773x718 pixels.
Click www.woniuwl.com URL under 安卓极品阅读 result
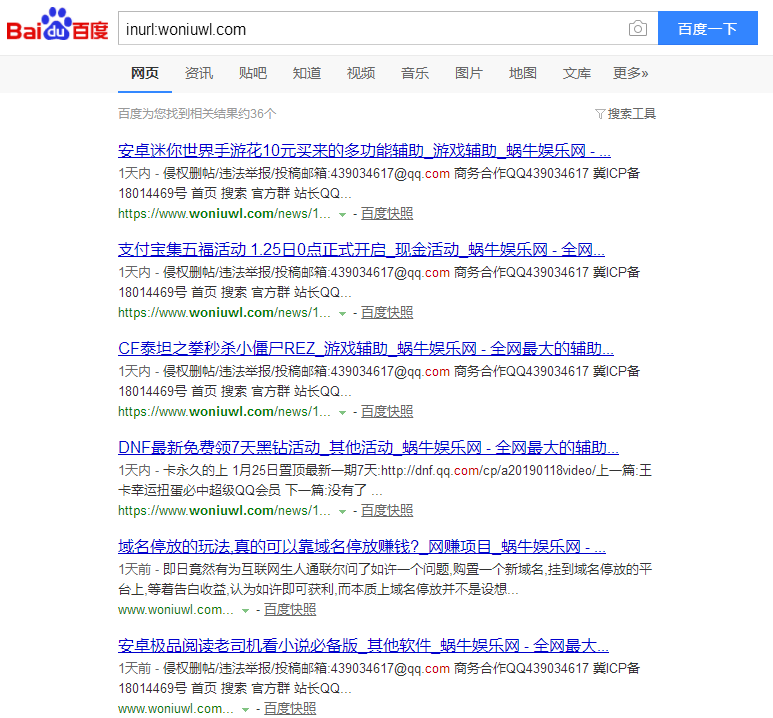176,709
